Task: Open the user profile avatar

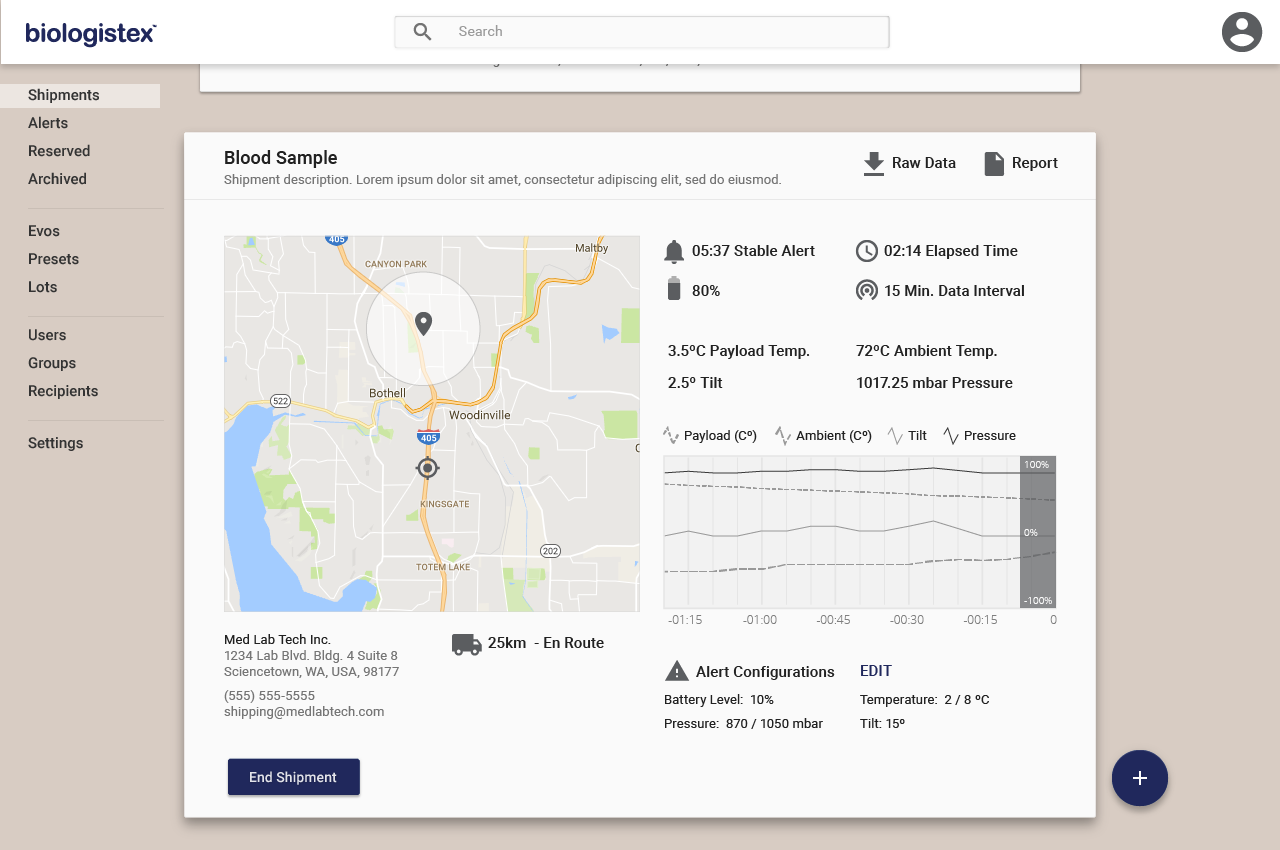Action: 1242,32
